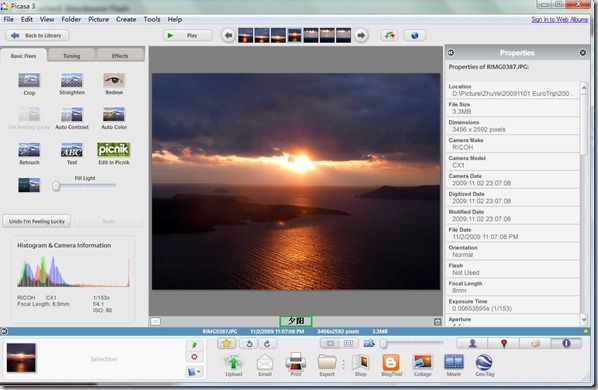Close the Properties panel
598x390 pixels.
coord(583,53)
